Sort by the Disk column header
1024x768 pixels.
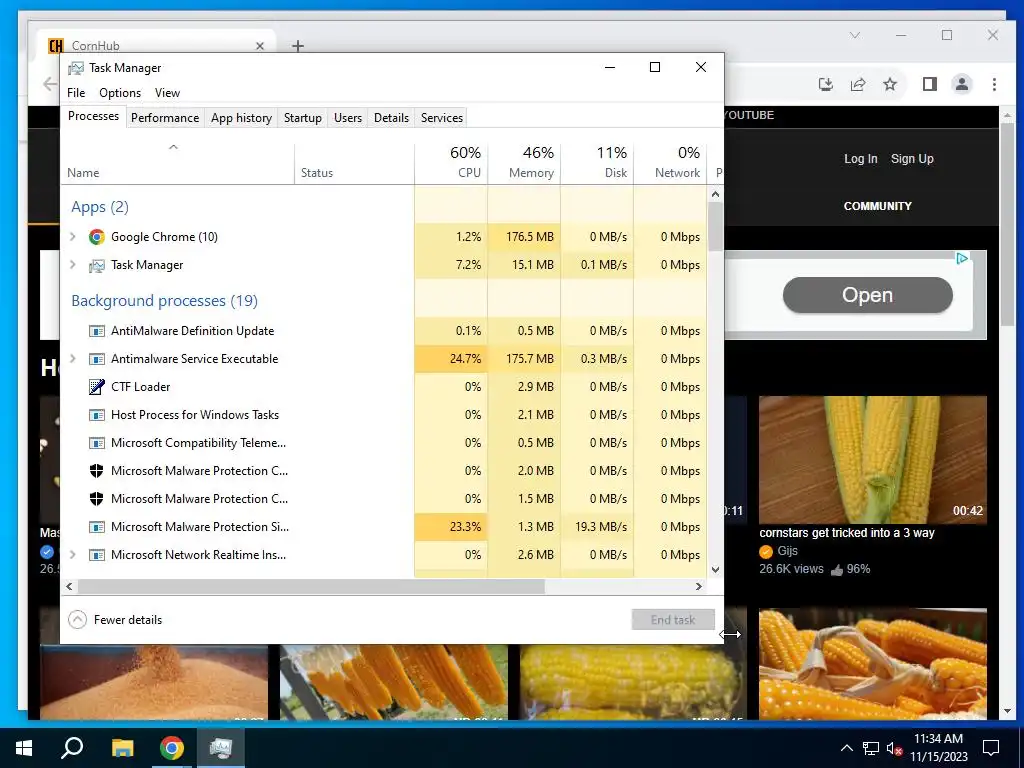pyautogui.click(x=598, y=163)
